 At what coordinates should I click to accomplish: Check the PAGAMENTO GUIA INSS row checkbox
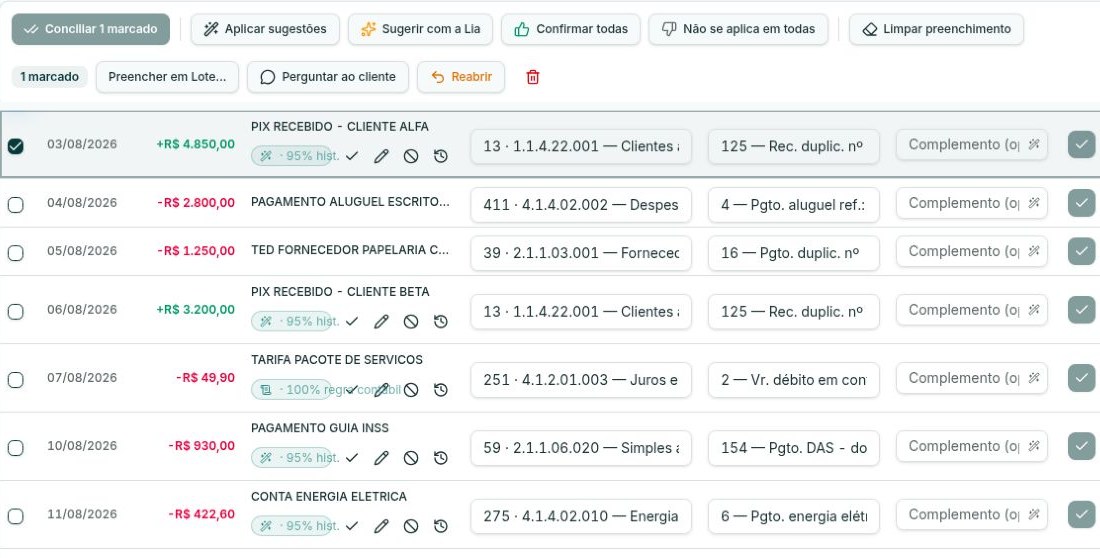click(15, 448)
